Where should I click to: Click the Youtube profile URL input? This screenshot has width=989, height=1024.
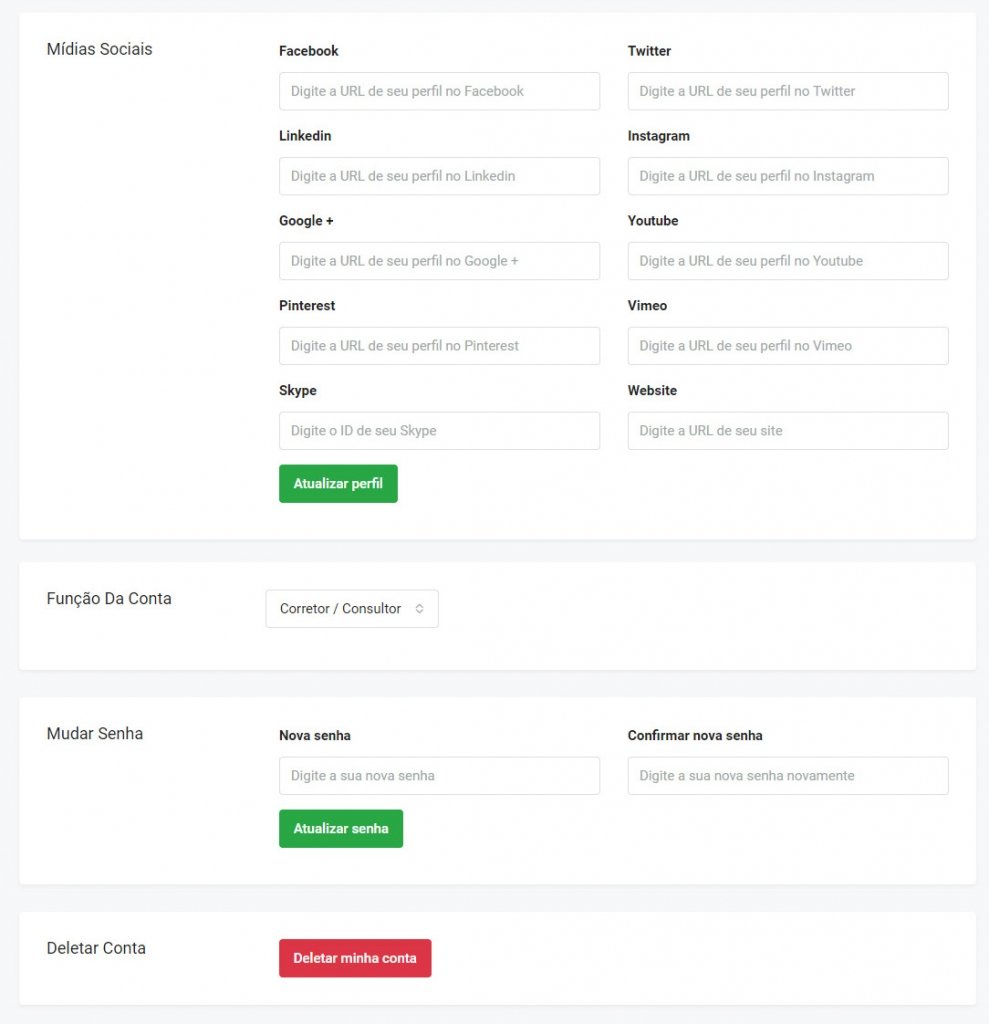(x=787, y=261)
